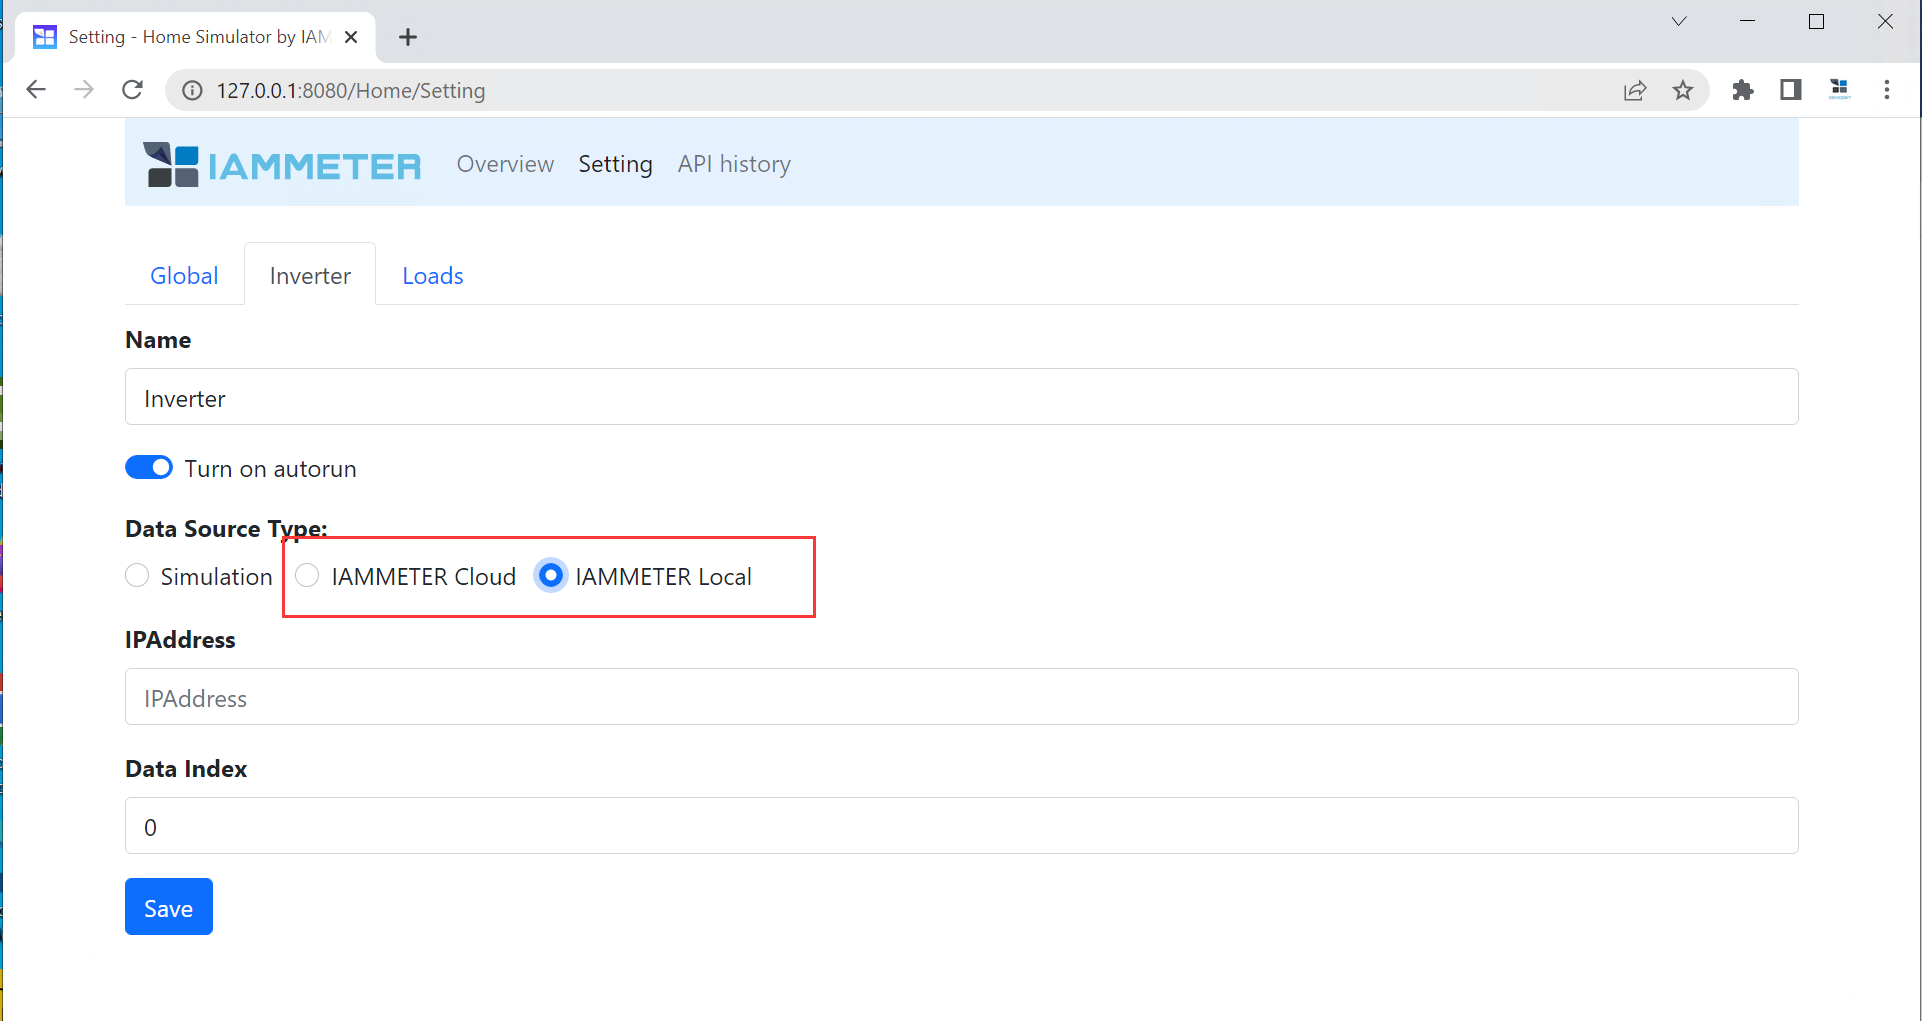The width and height of the screenshot is (1922, 1021).
Task: Expand the tab search chevron dropdown
Action: click(x=1679, y=22)
